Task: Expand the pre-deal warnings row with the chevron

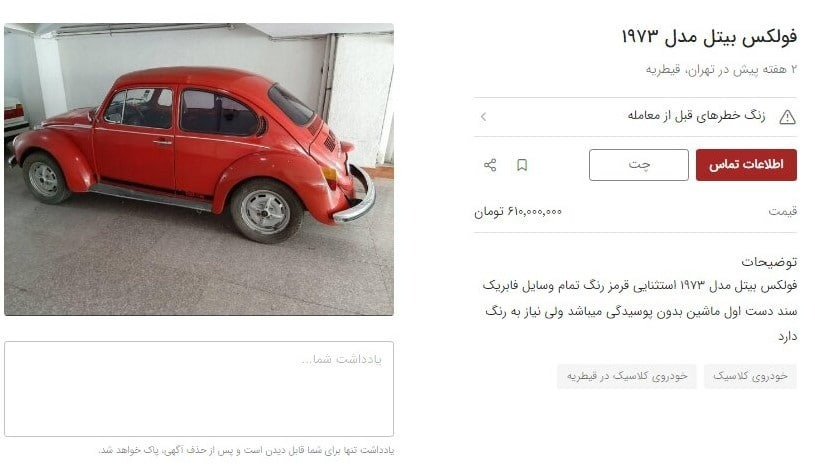Action: coord(483,116)
